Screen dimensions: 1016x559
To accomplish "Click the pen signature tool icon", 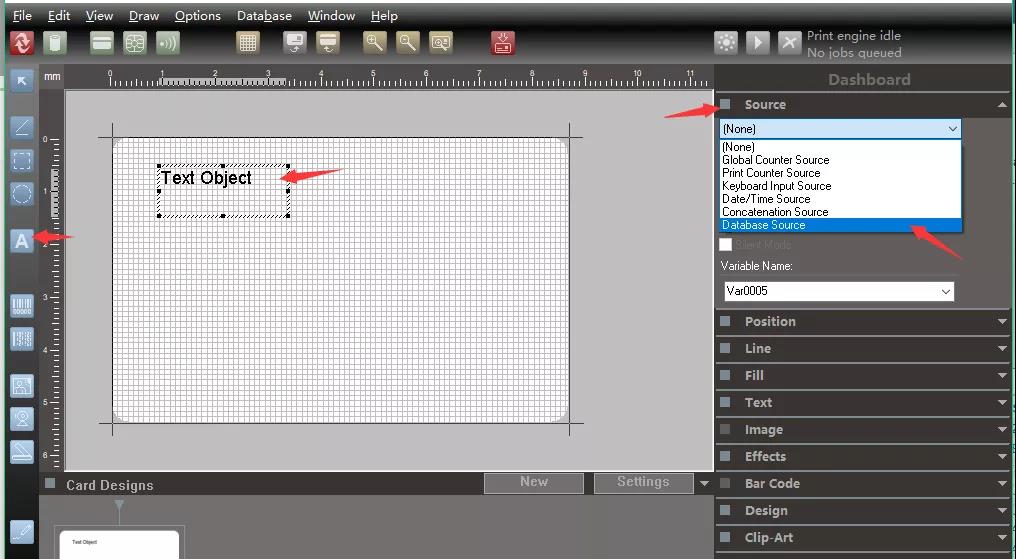I will click(x=21, y=532).
